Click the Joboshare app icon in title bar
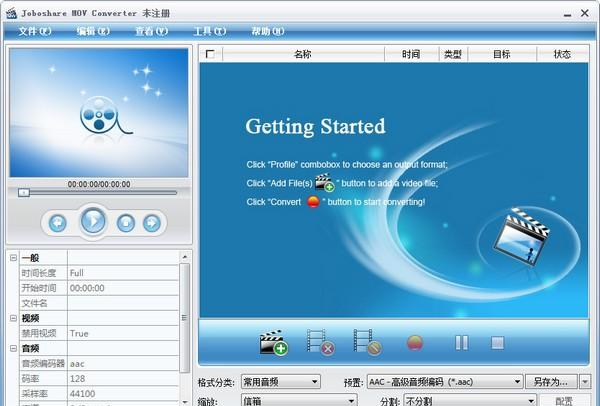Viewport: 600px width, 406px height. (x=11, y=13)
